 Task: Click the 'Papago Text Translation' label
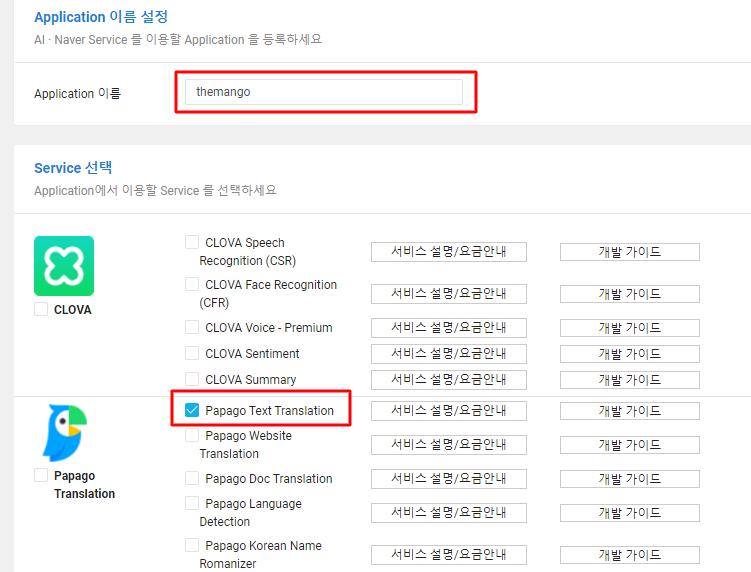[x=269, y=411]
